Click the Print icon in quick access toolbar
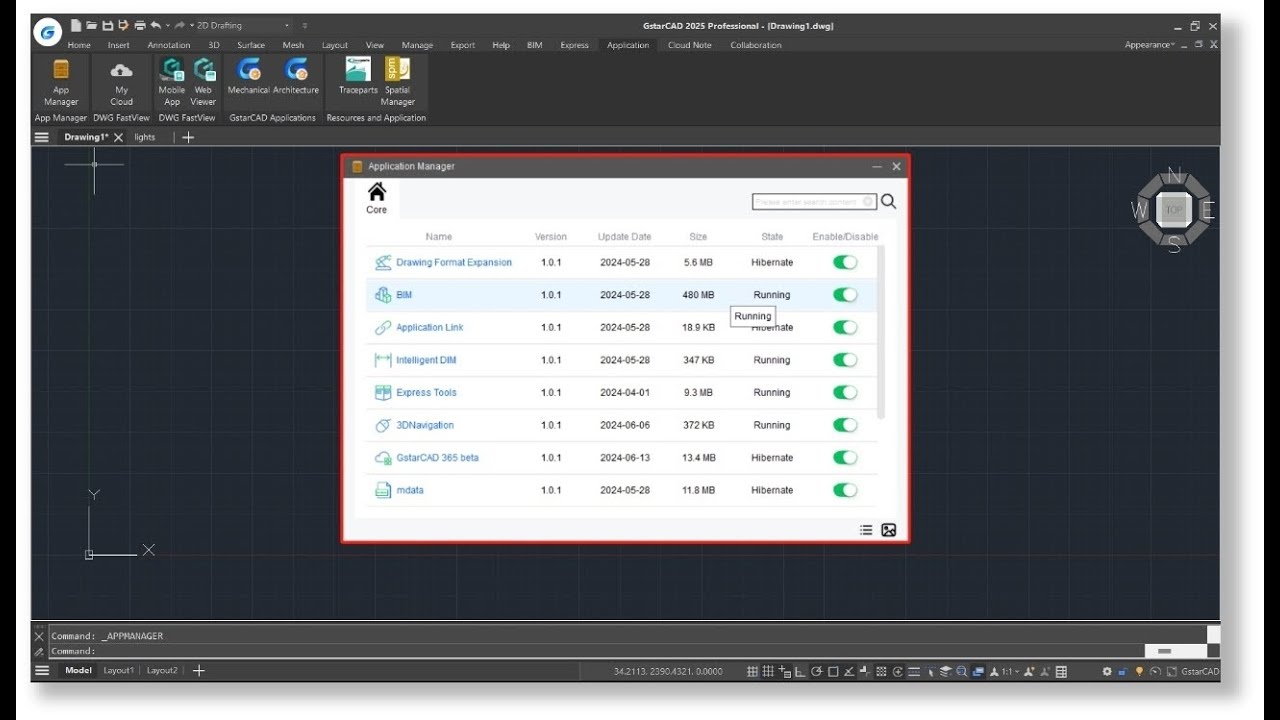 click(139, 25)
